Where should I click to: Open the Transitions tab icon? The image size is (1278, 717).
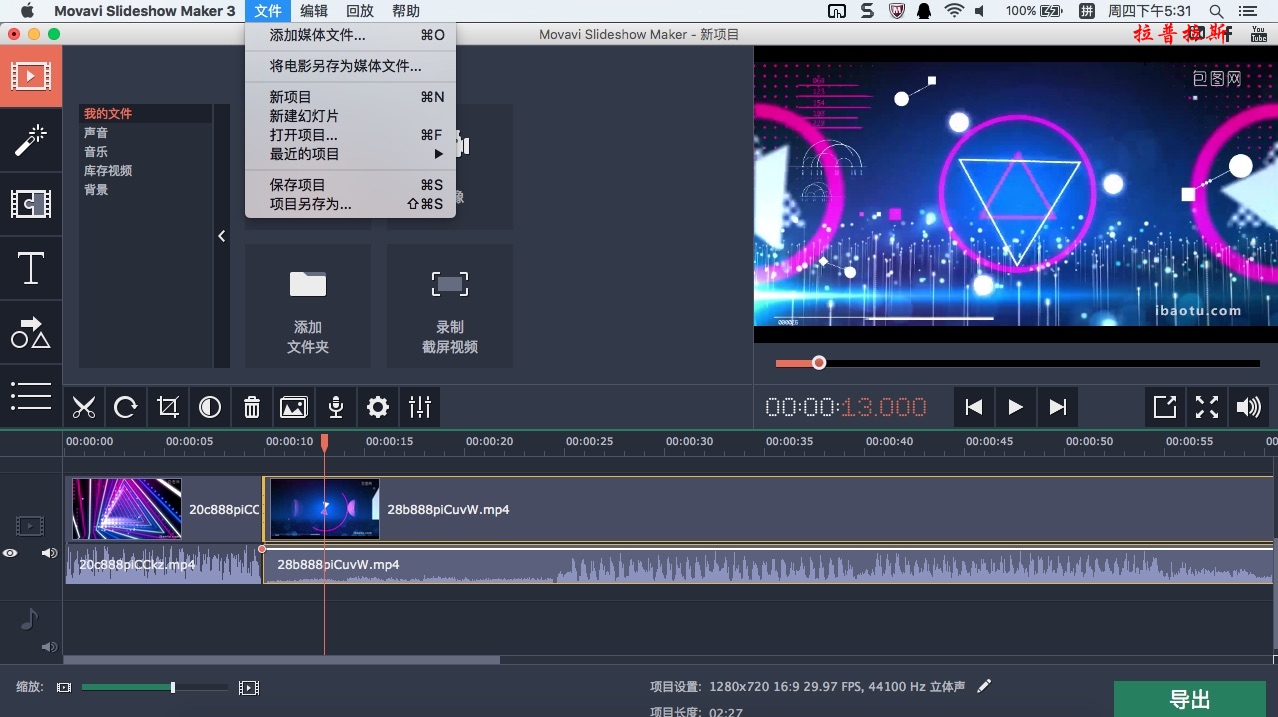tap(31, 204)
